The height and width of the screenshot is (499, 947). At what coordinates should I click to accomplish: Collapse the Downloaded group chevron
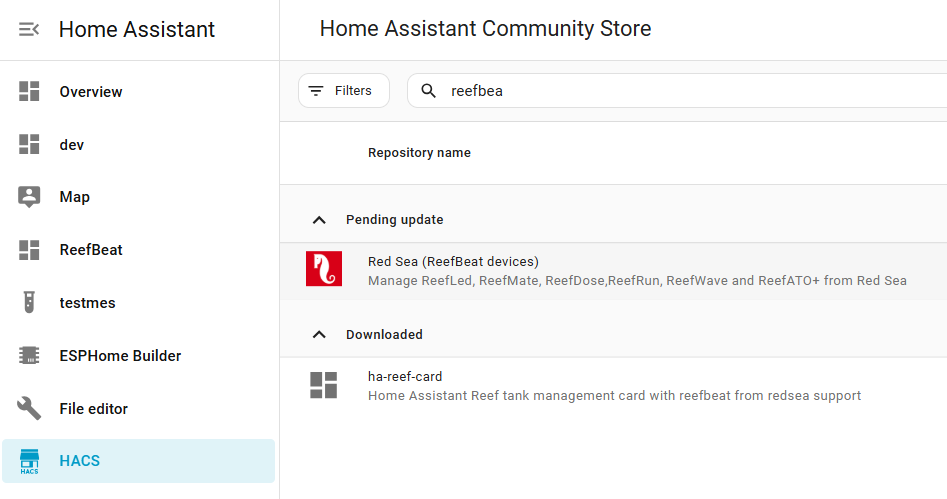click(319, 335)
